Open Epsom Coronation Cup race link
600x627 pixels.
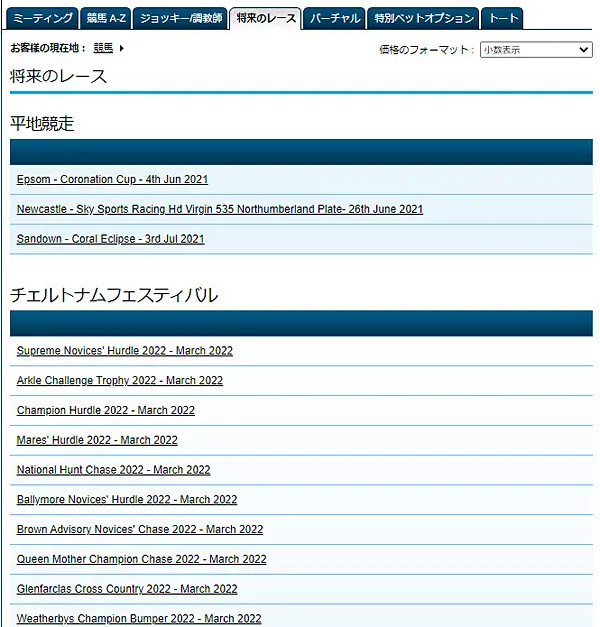[x=112, y=180]
